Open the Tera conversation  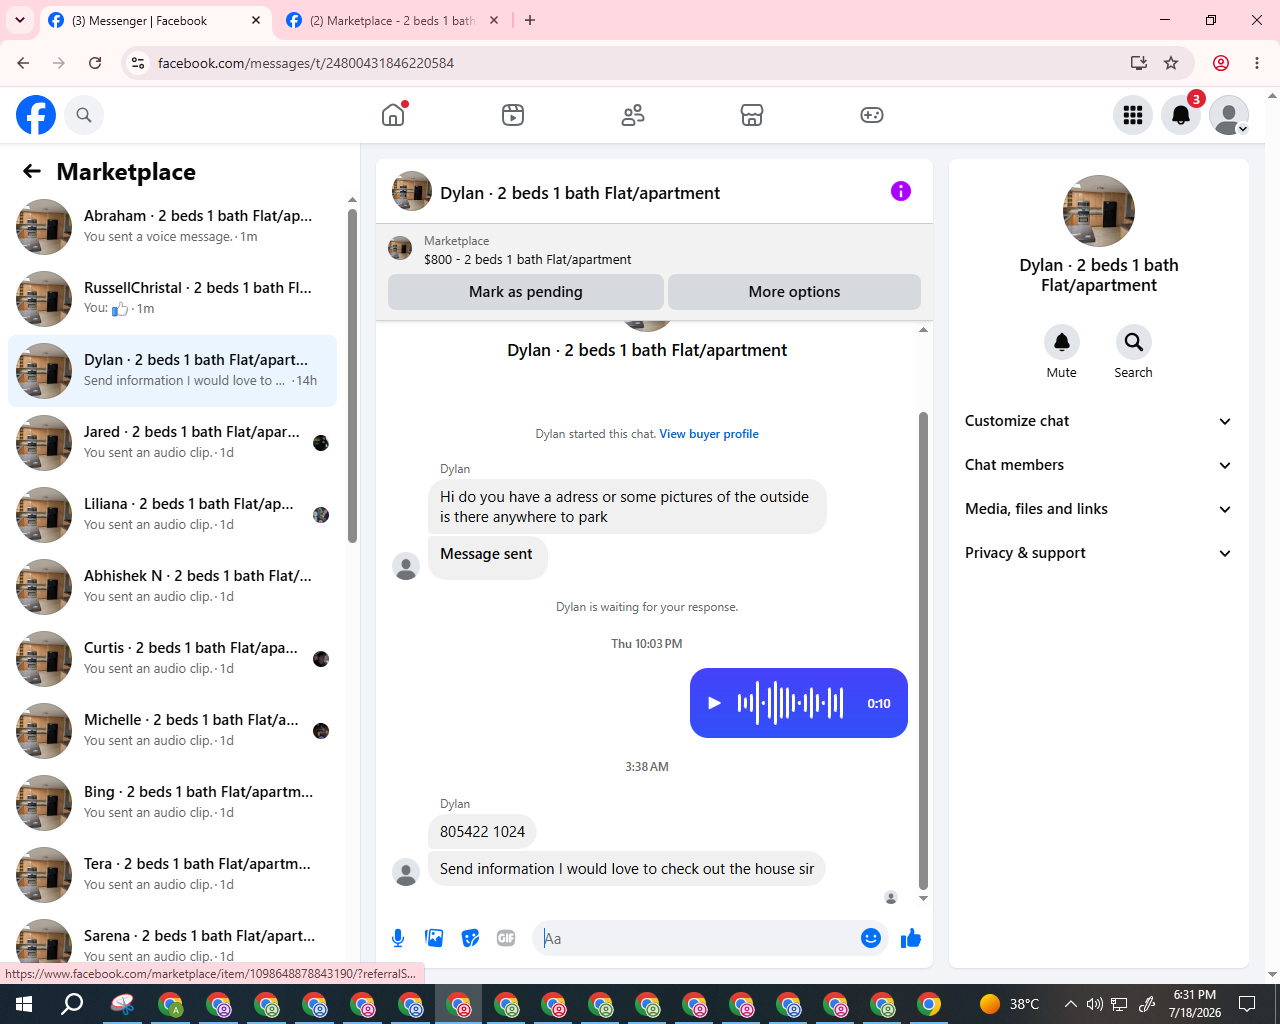coord(172,875)
